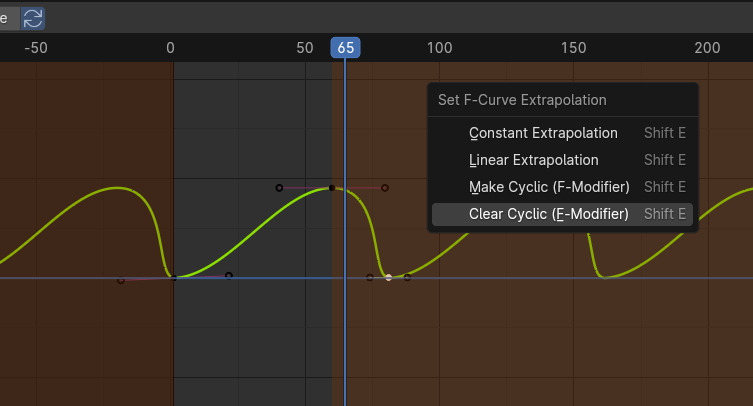Click frame 100 on the timeline ruler
This screenshot has width=753, height=406.
(x=439, y=48)
